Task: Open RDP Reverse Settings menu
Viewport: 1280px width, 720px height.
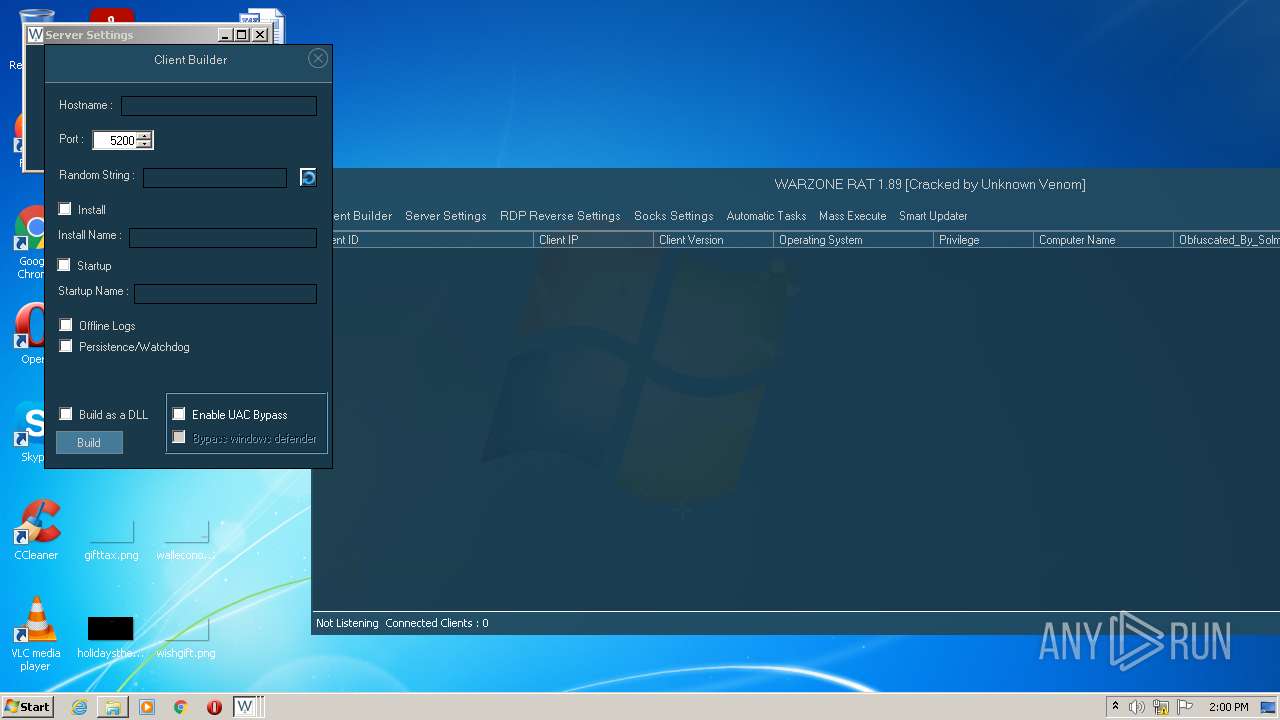Action: [560, 216]
